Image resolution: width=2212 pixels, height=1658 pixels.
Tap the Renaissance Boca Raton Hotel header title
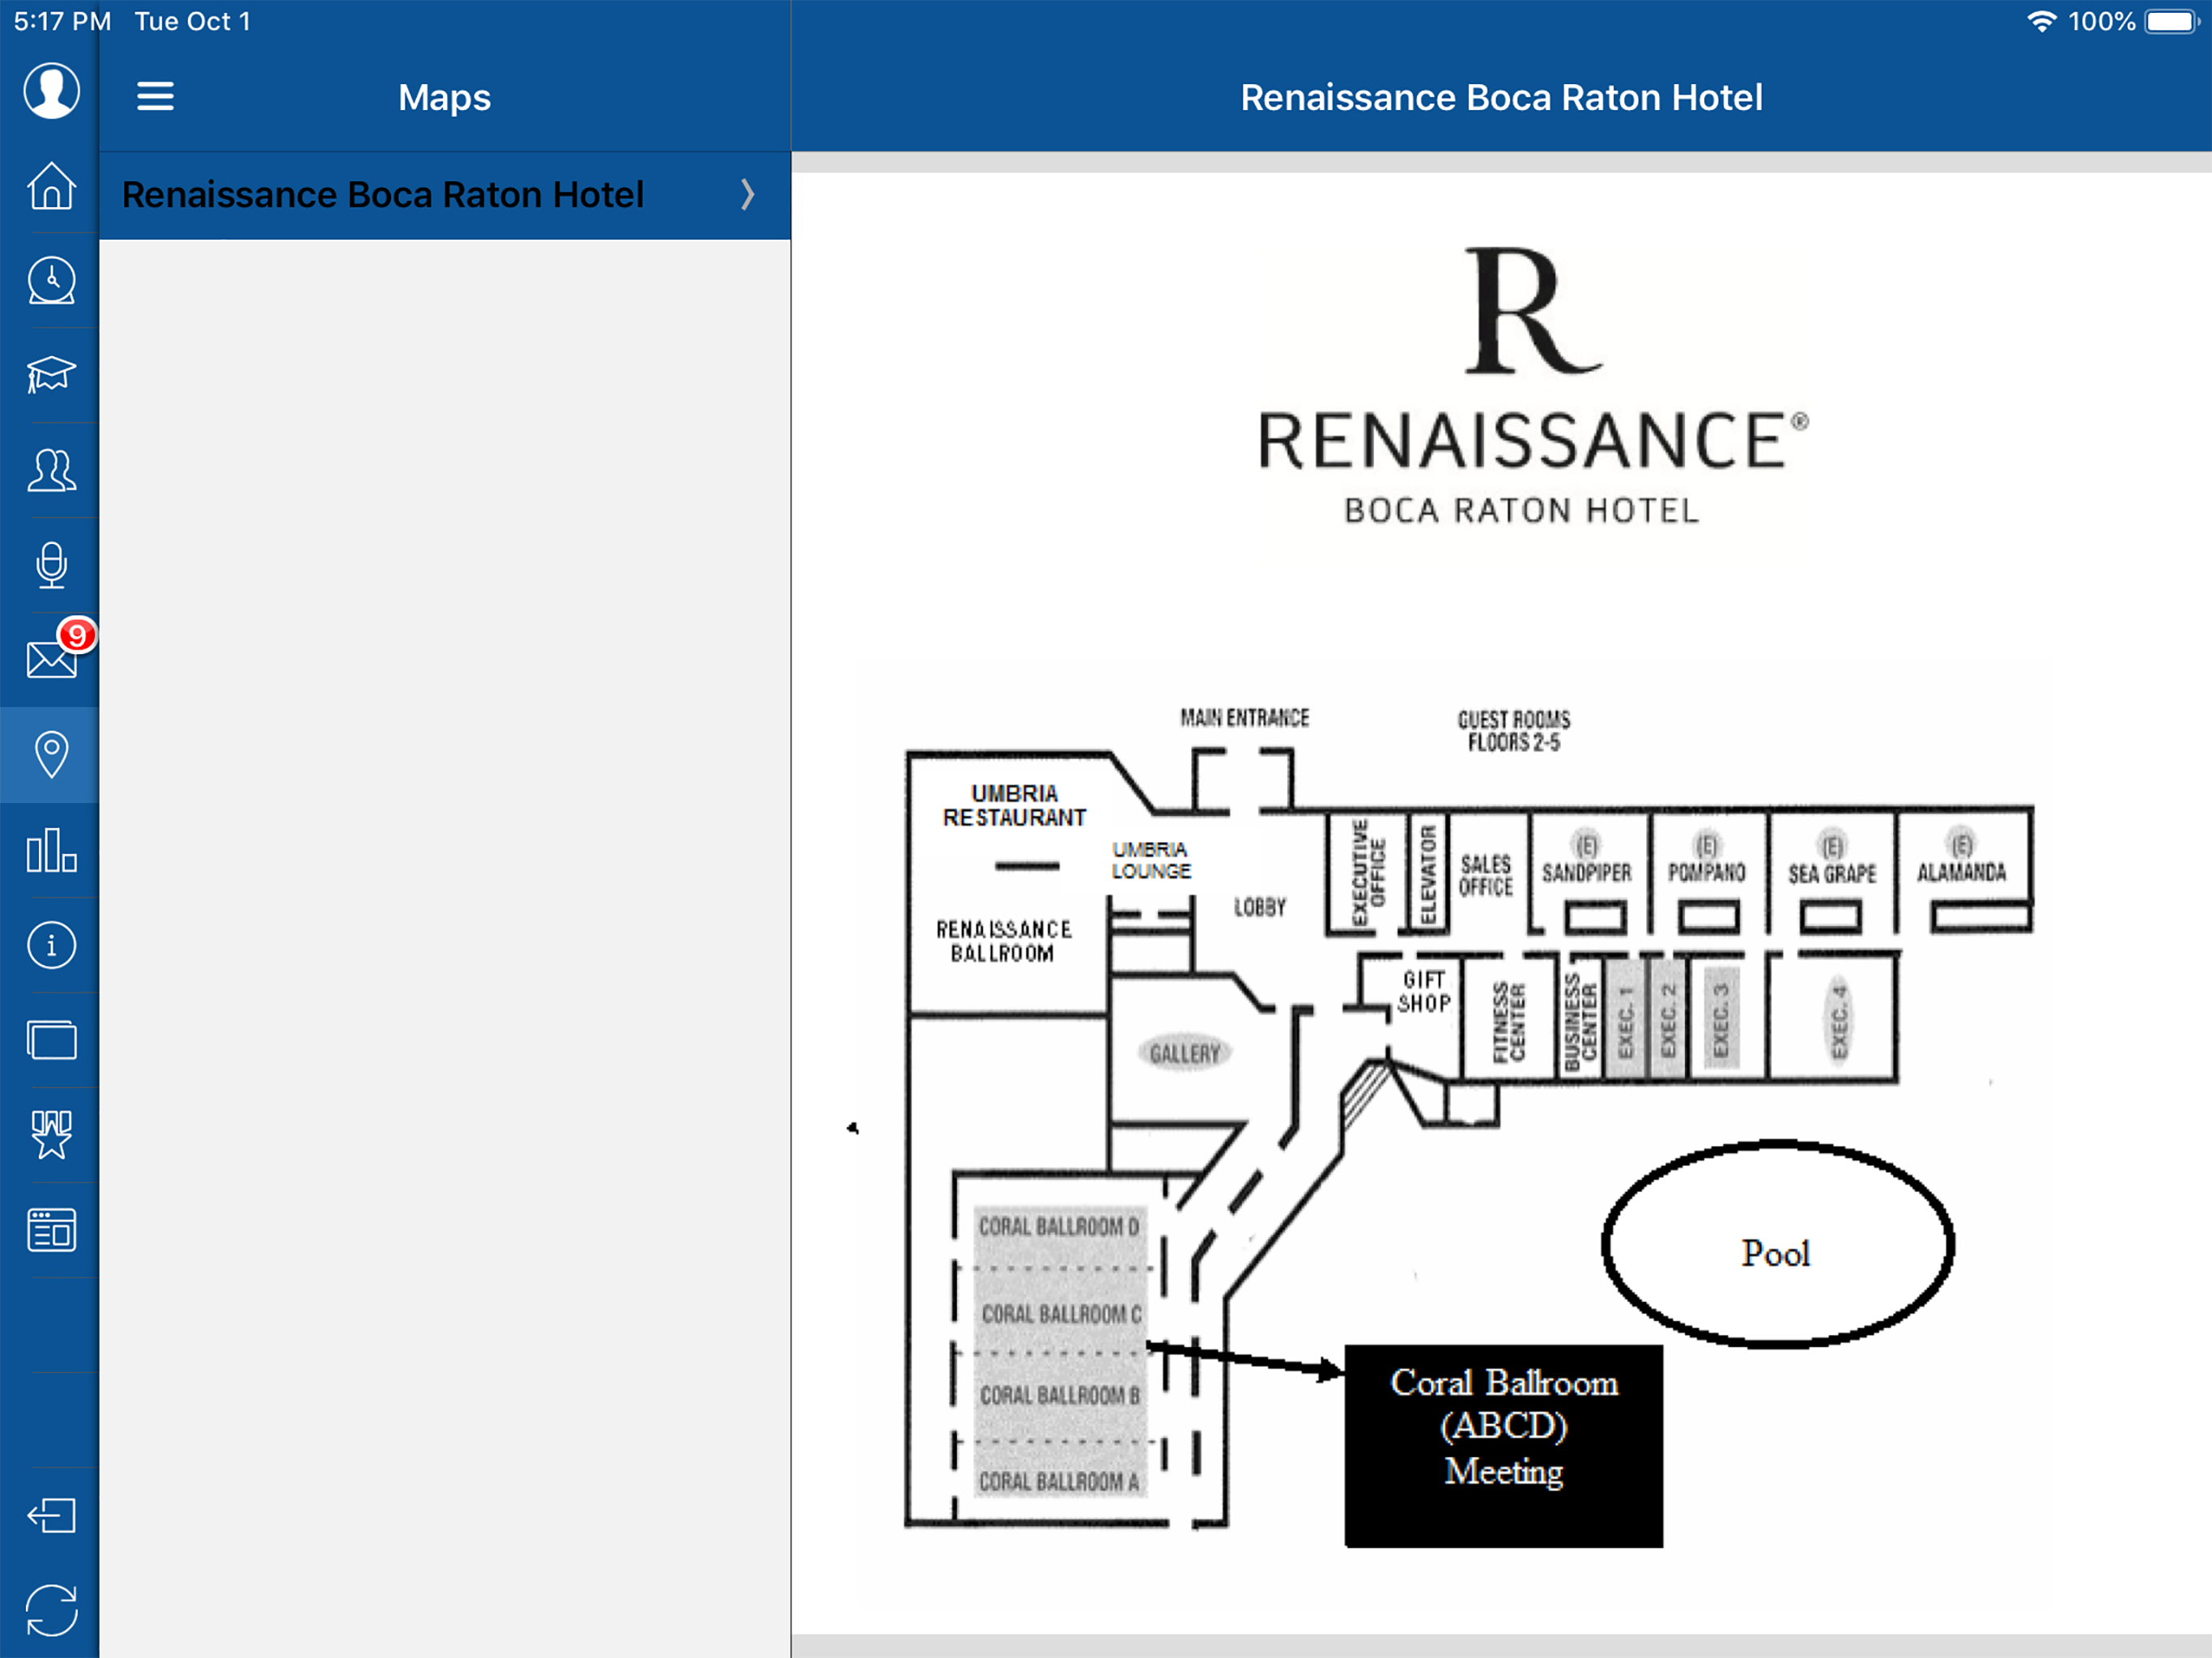point(1501,97)
